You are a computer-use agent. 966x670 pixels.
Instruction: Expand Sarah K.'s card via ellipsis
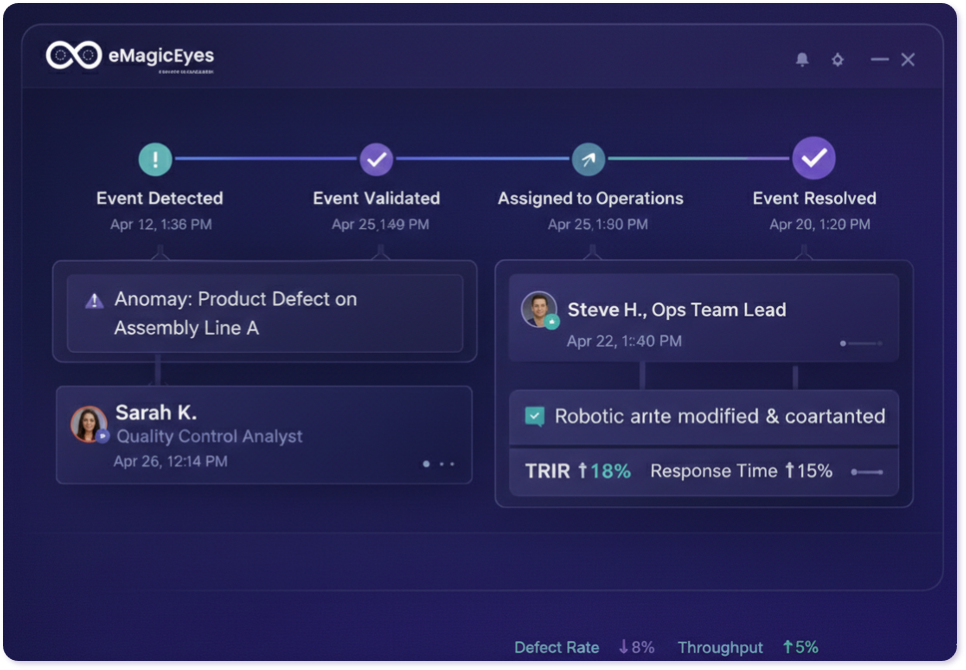click(x=437, y=464)
